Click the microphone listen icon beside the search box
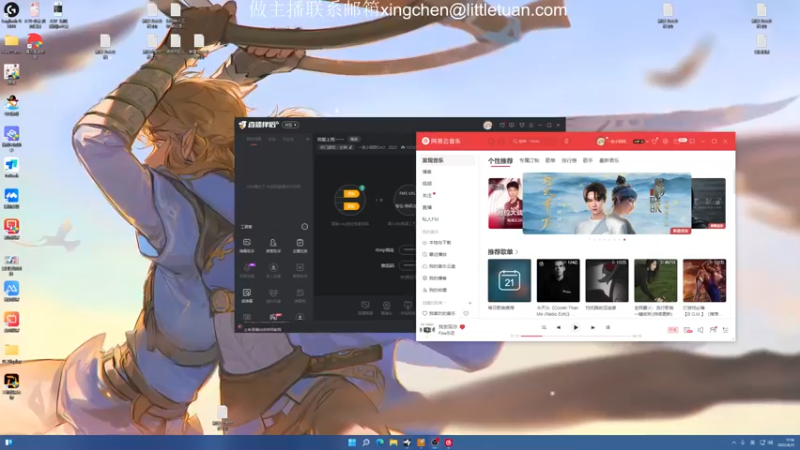The height and width of the screenshot is (450, 800). [566, 141]
